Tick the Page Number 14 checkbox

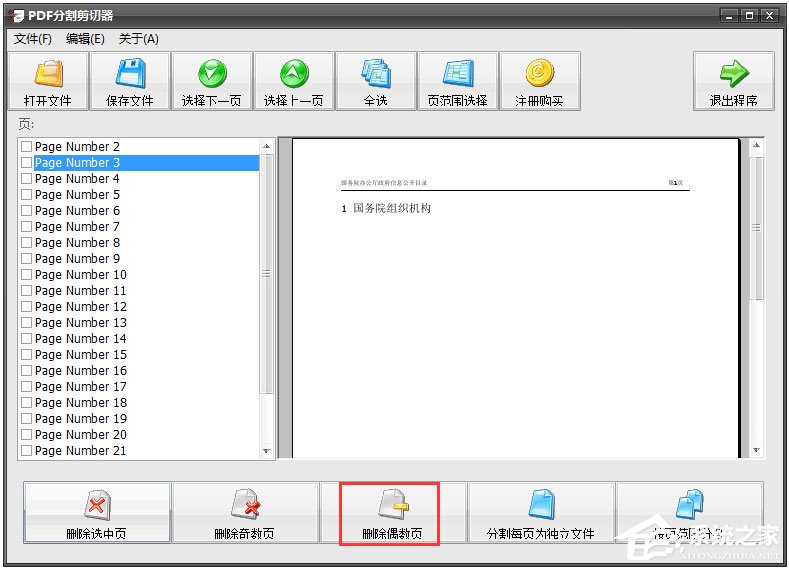[26, 339]
